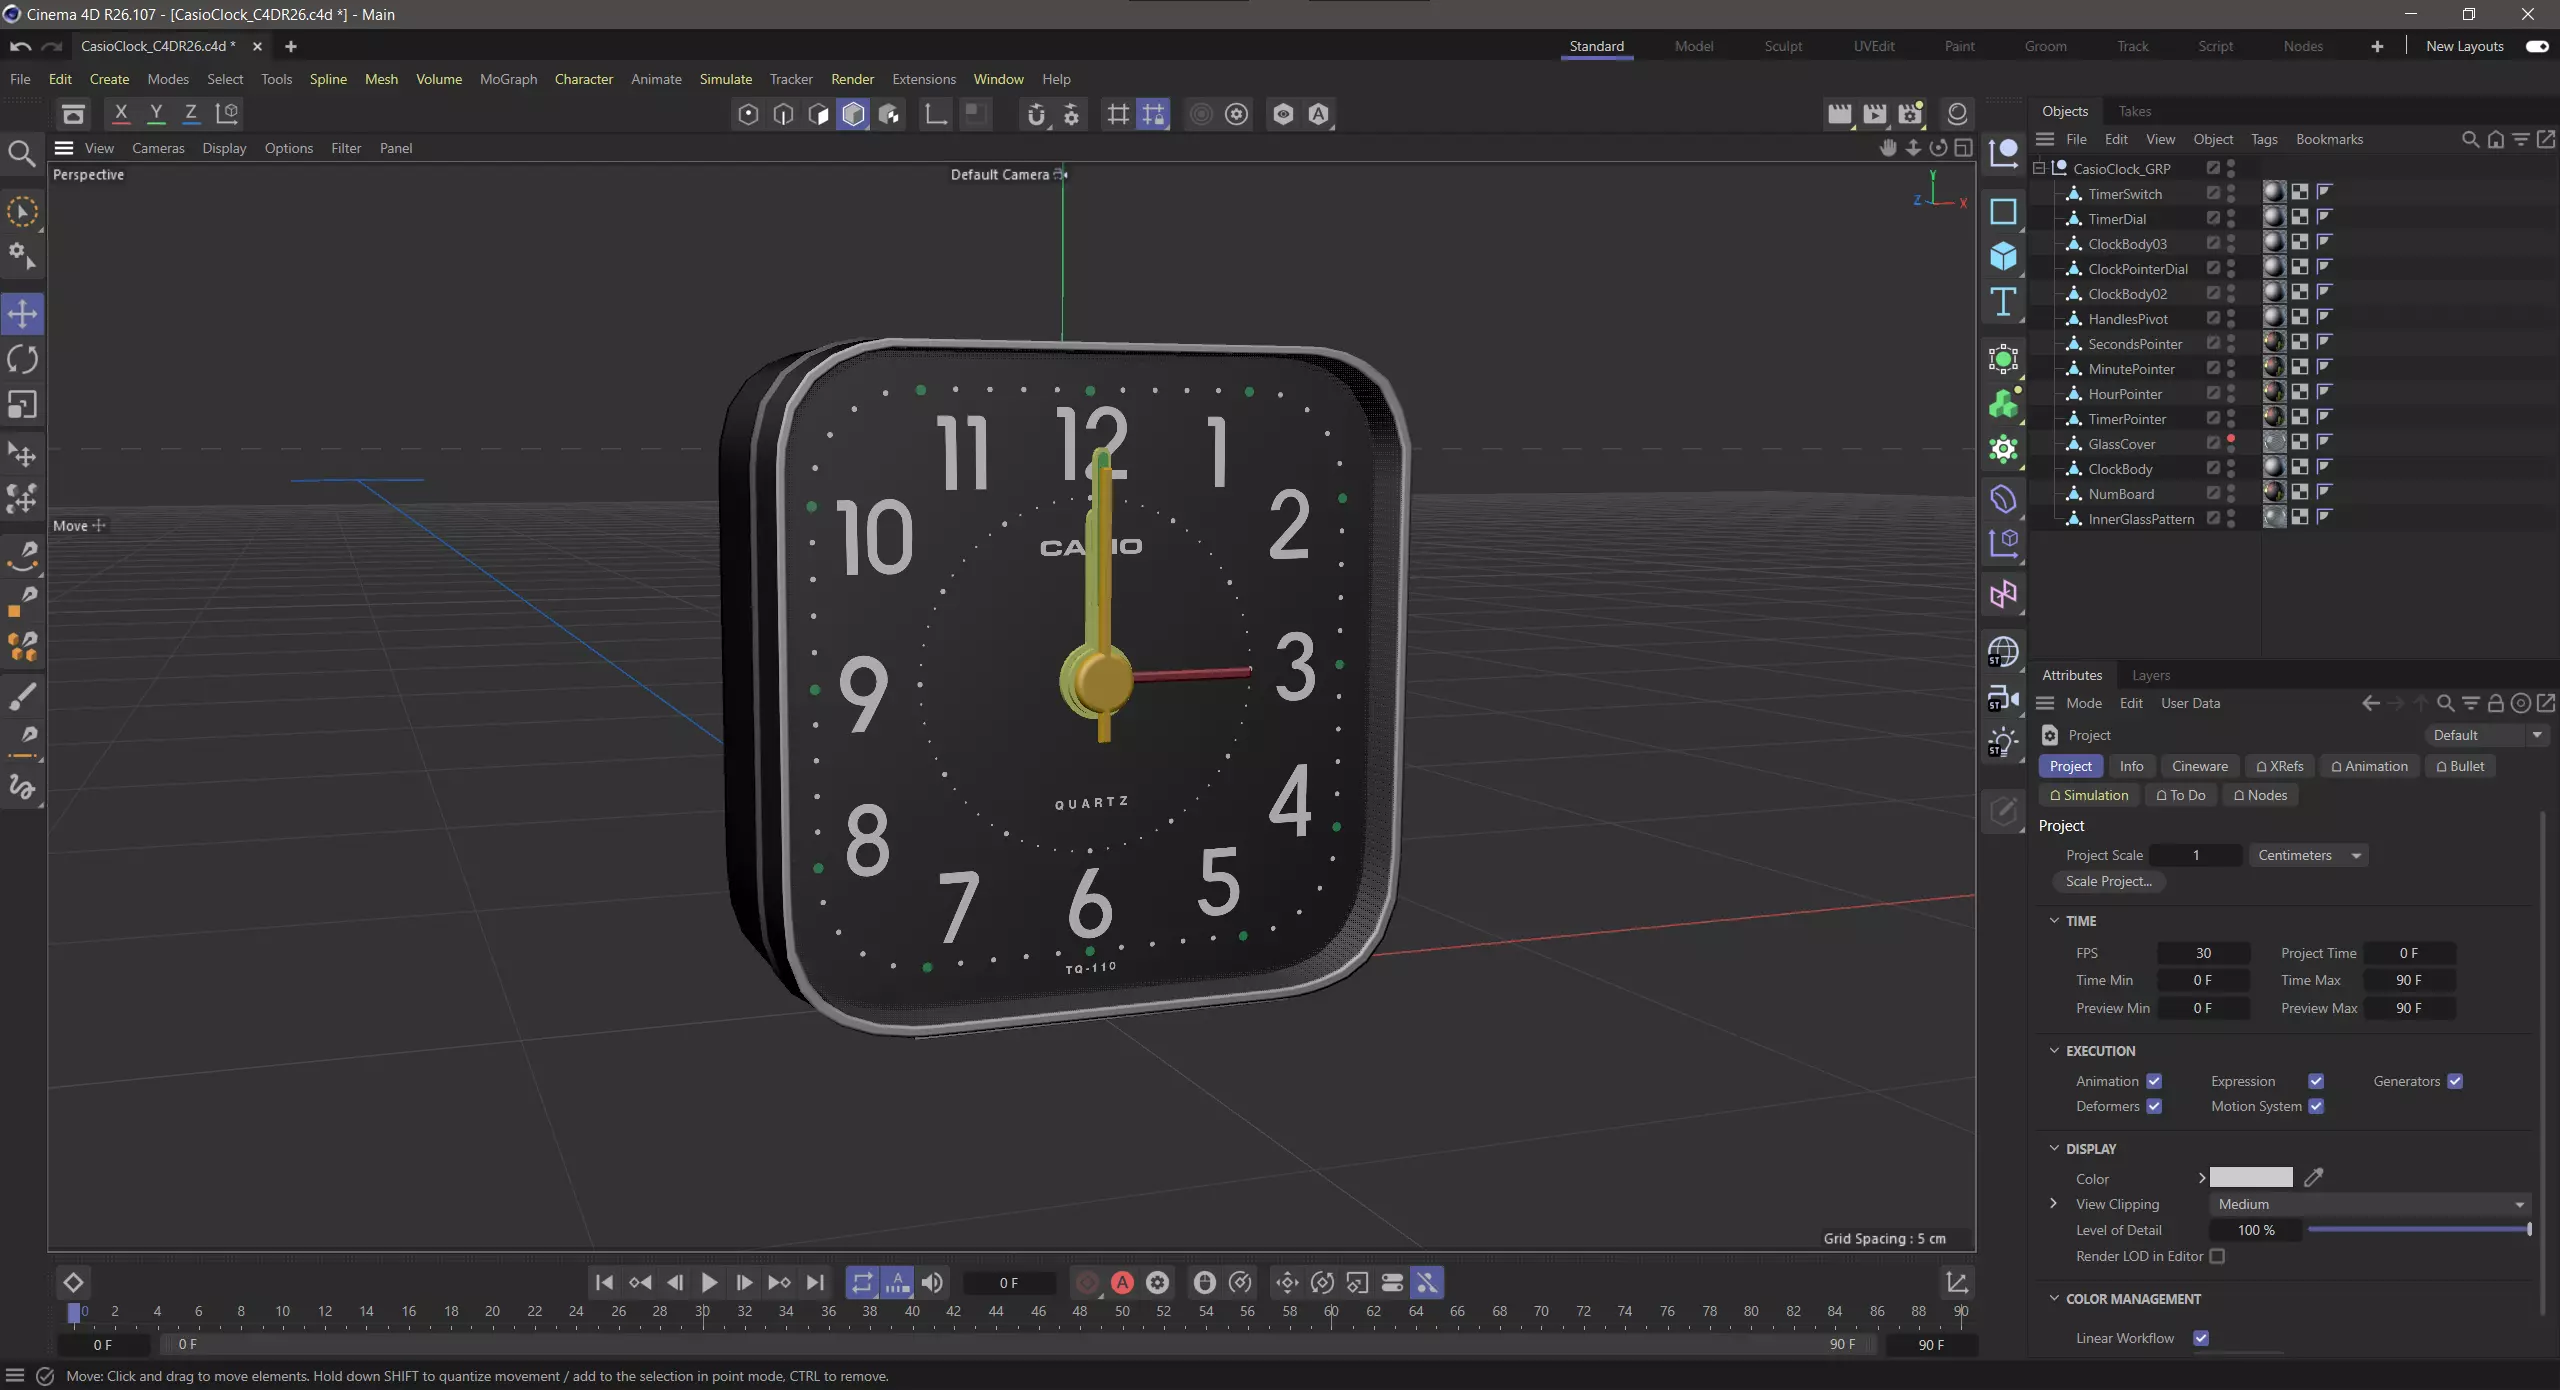The image size is (2560, 1390).
Task: Uncheck the Animation execution checkbox
Action: [2154, 1082]
